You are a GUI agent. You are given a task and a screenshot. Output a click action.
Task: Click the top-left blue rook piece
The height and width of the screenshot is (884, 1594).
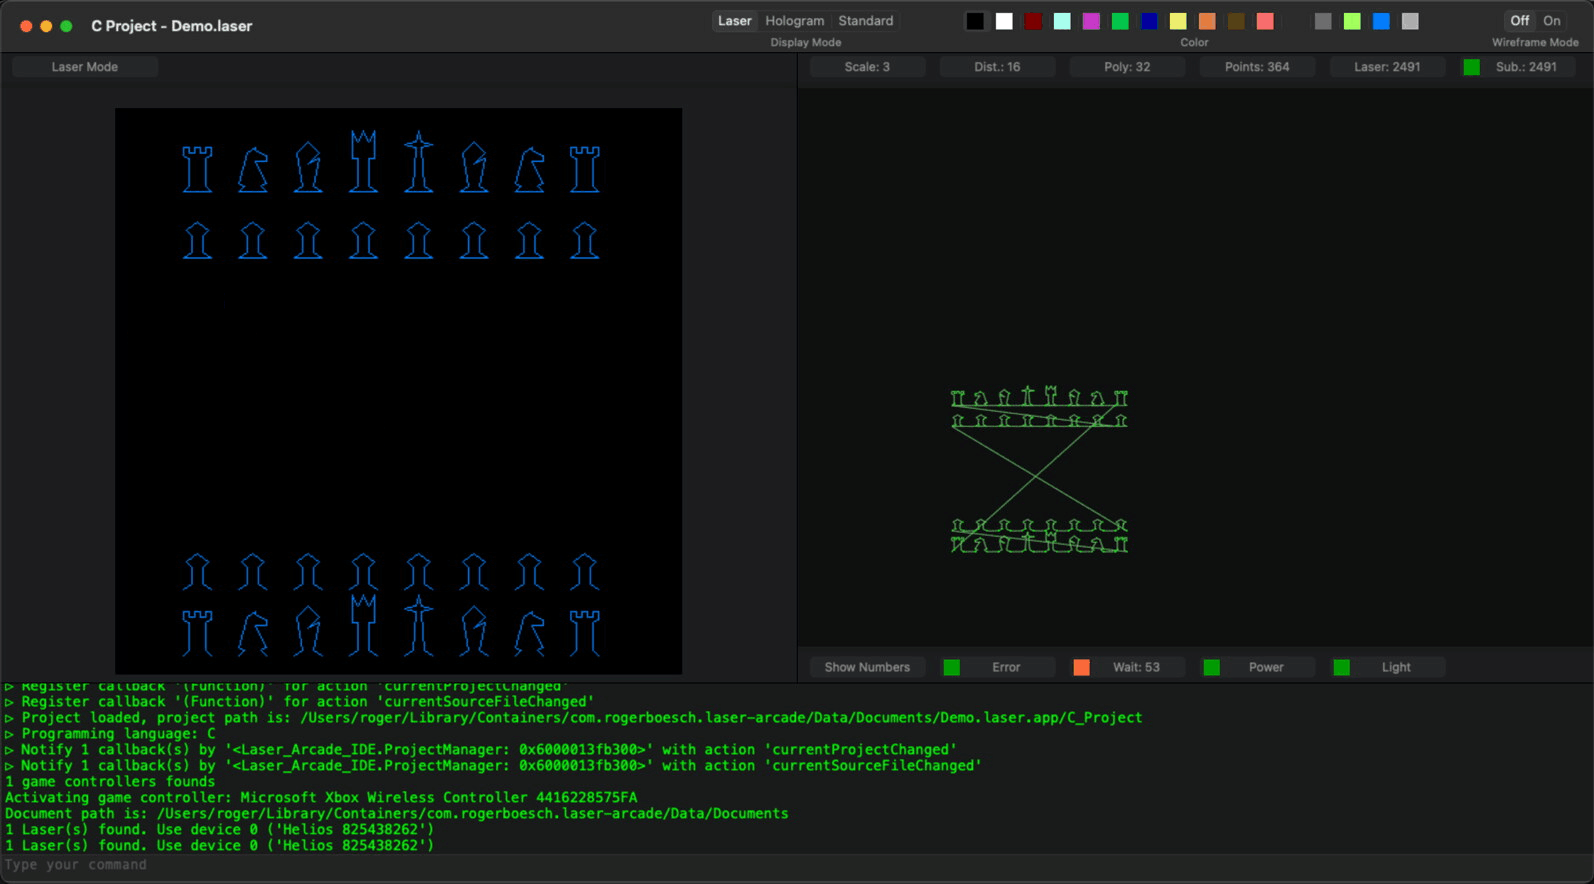click(197, 169)
